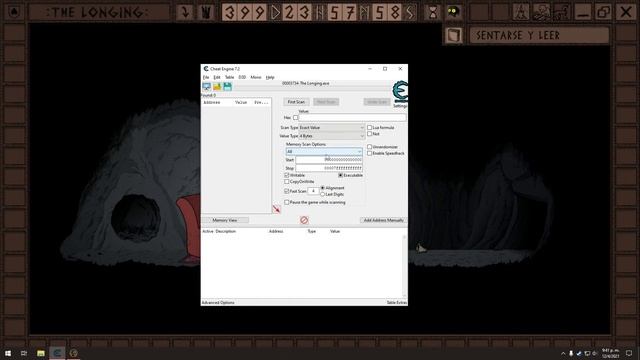Open the Help menu
The image size is (640, 360).
click(x=270, y=77)
